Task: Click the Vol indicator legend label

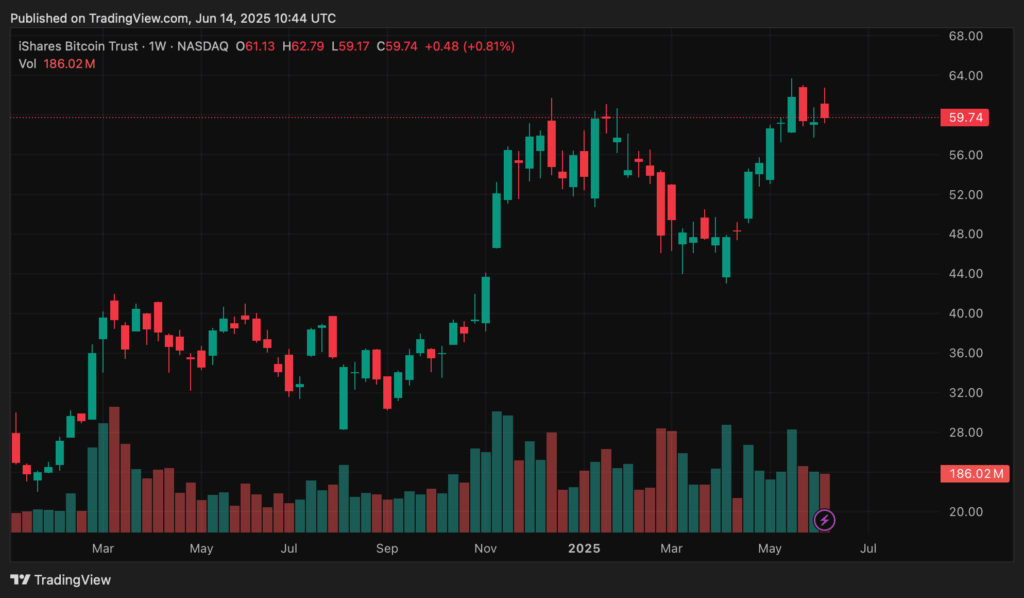Action: coord(27,64)
